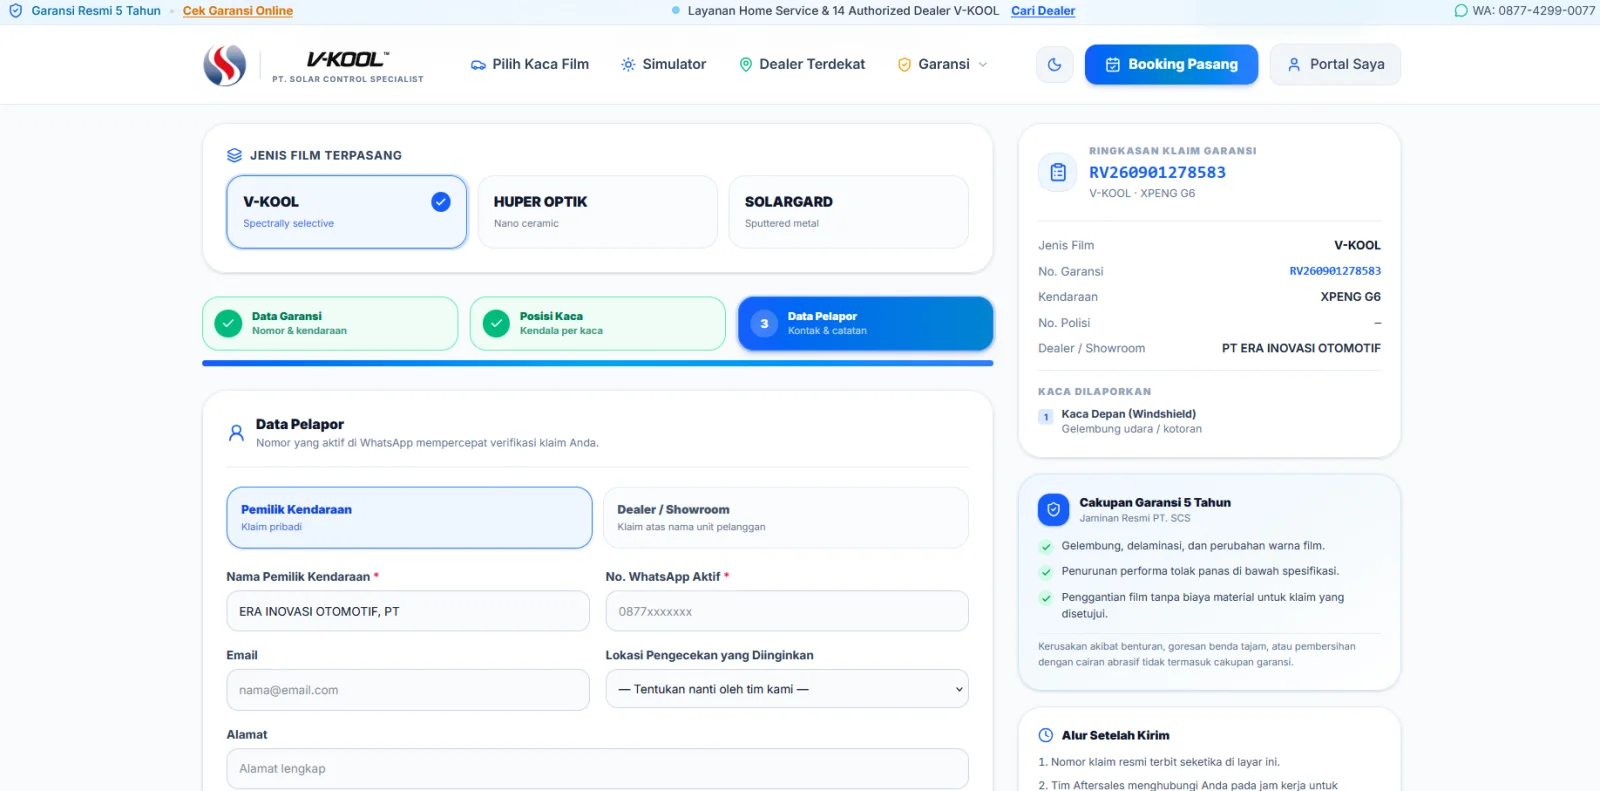Click the WhatsApp chat bubble icon in top bar

1461,11
